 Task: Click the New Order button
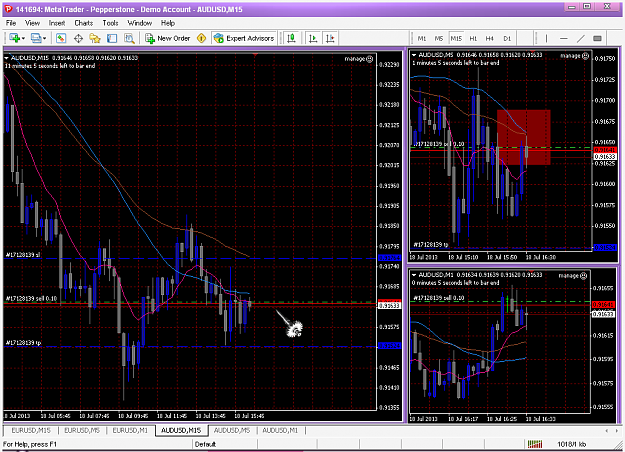coord(168,38)
